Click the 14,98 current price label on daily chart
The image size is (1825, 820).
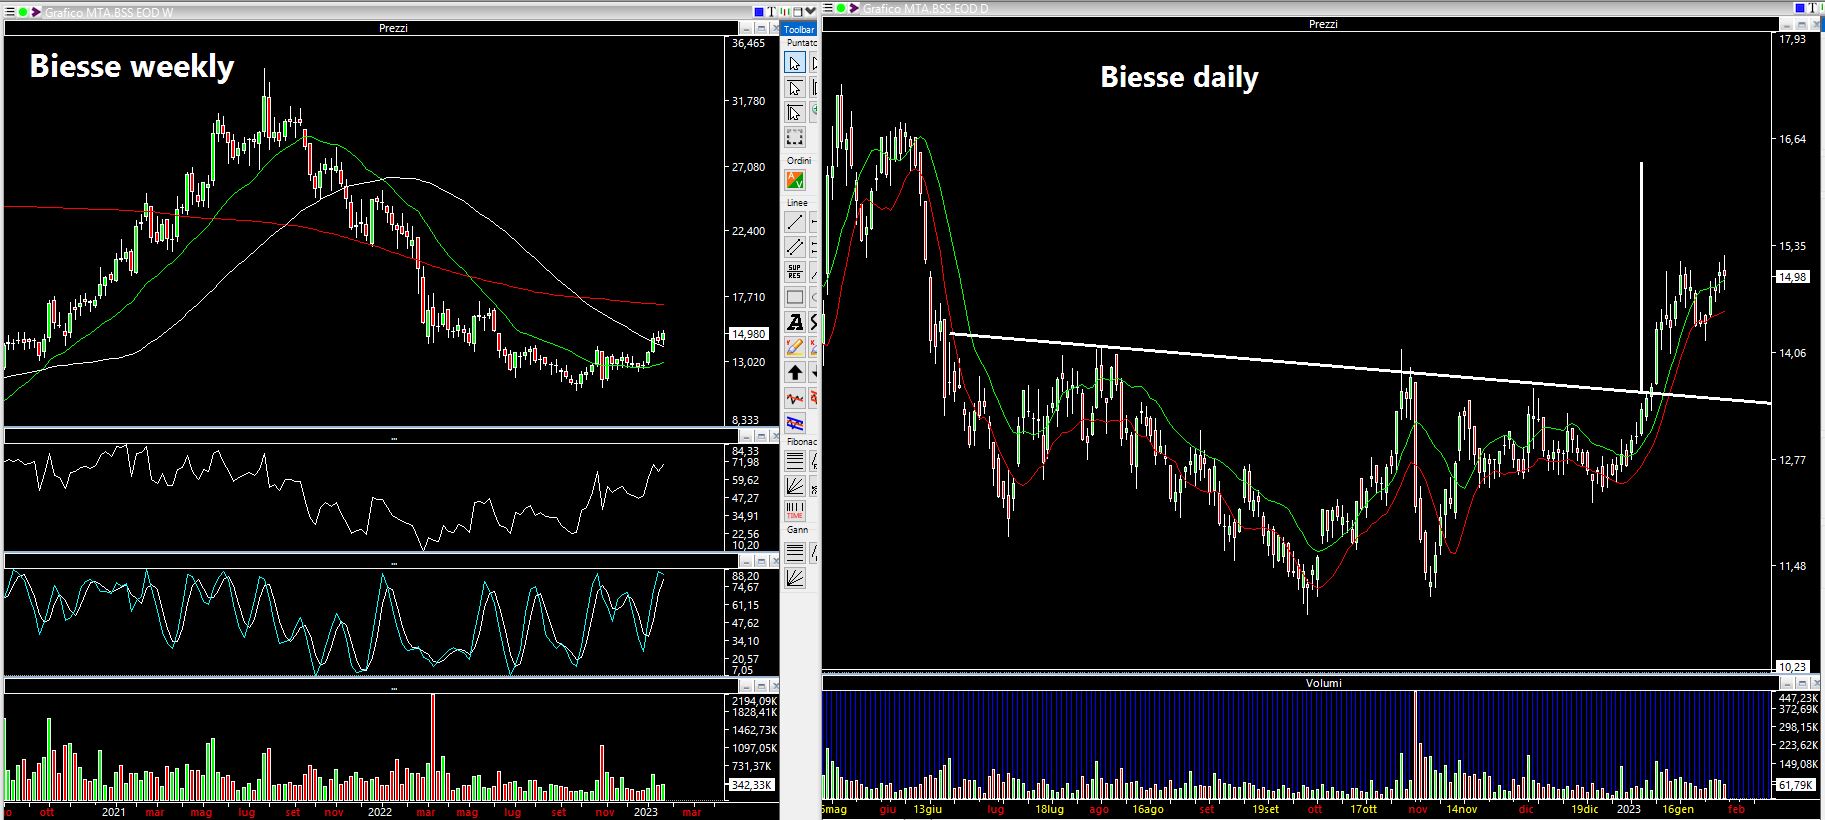coord(1793,277)
